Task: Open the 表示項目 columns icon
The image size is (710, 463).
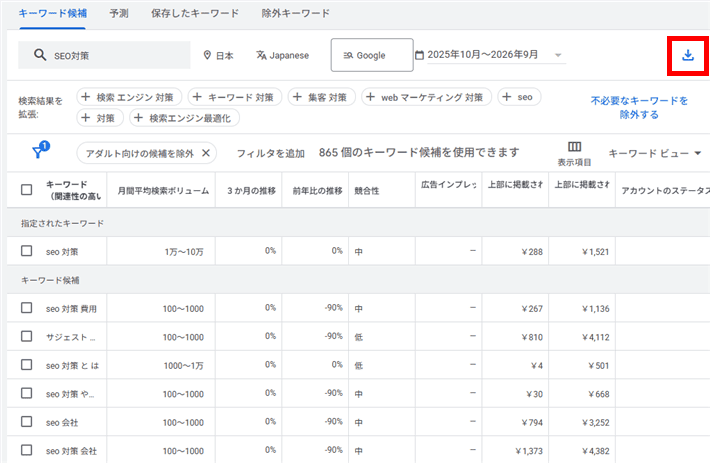Action: click(574, 147)
